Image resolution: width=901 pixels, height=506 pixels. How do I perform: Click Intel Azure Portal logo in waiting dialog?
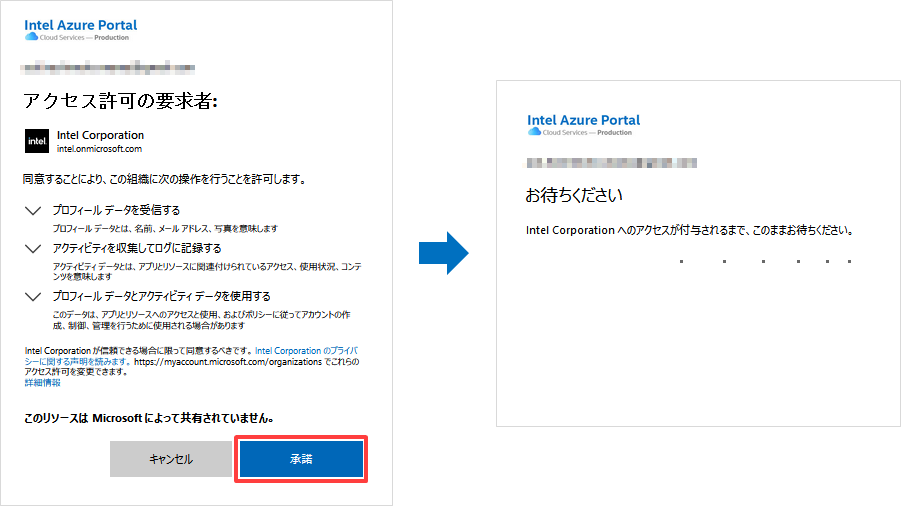click(x=583, y=125)
